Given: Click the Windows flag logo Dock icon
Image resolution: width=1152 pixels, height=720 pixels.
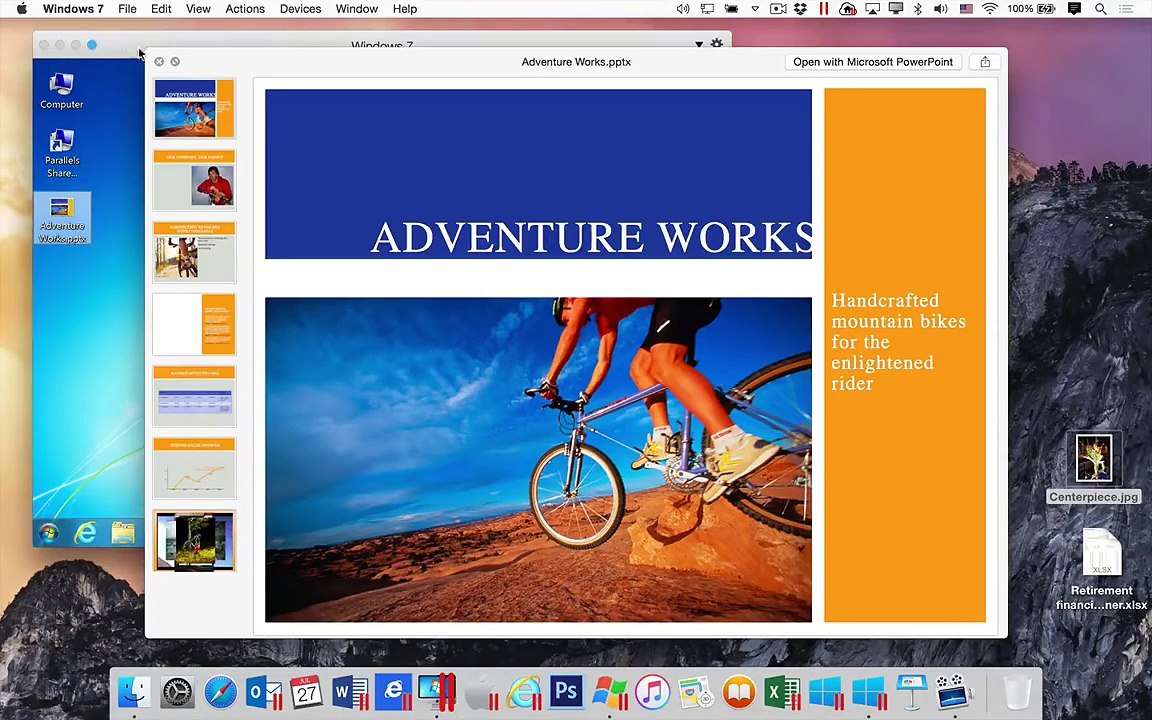Looking at the screenshot, I should 610,692.
